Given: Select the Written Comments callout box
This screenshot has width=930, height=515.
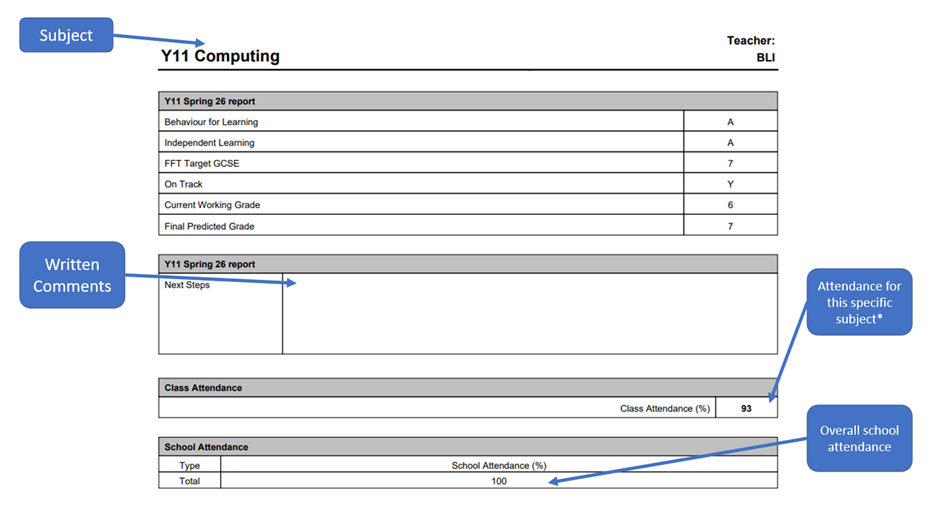Looking at the screenshot, I should pos(72,275).
